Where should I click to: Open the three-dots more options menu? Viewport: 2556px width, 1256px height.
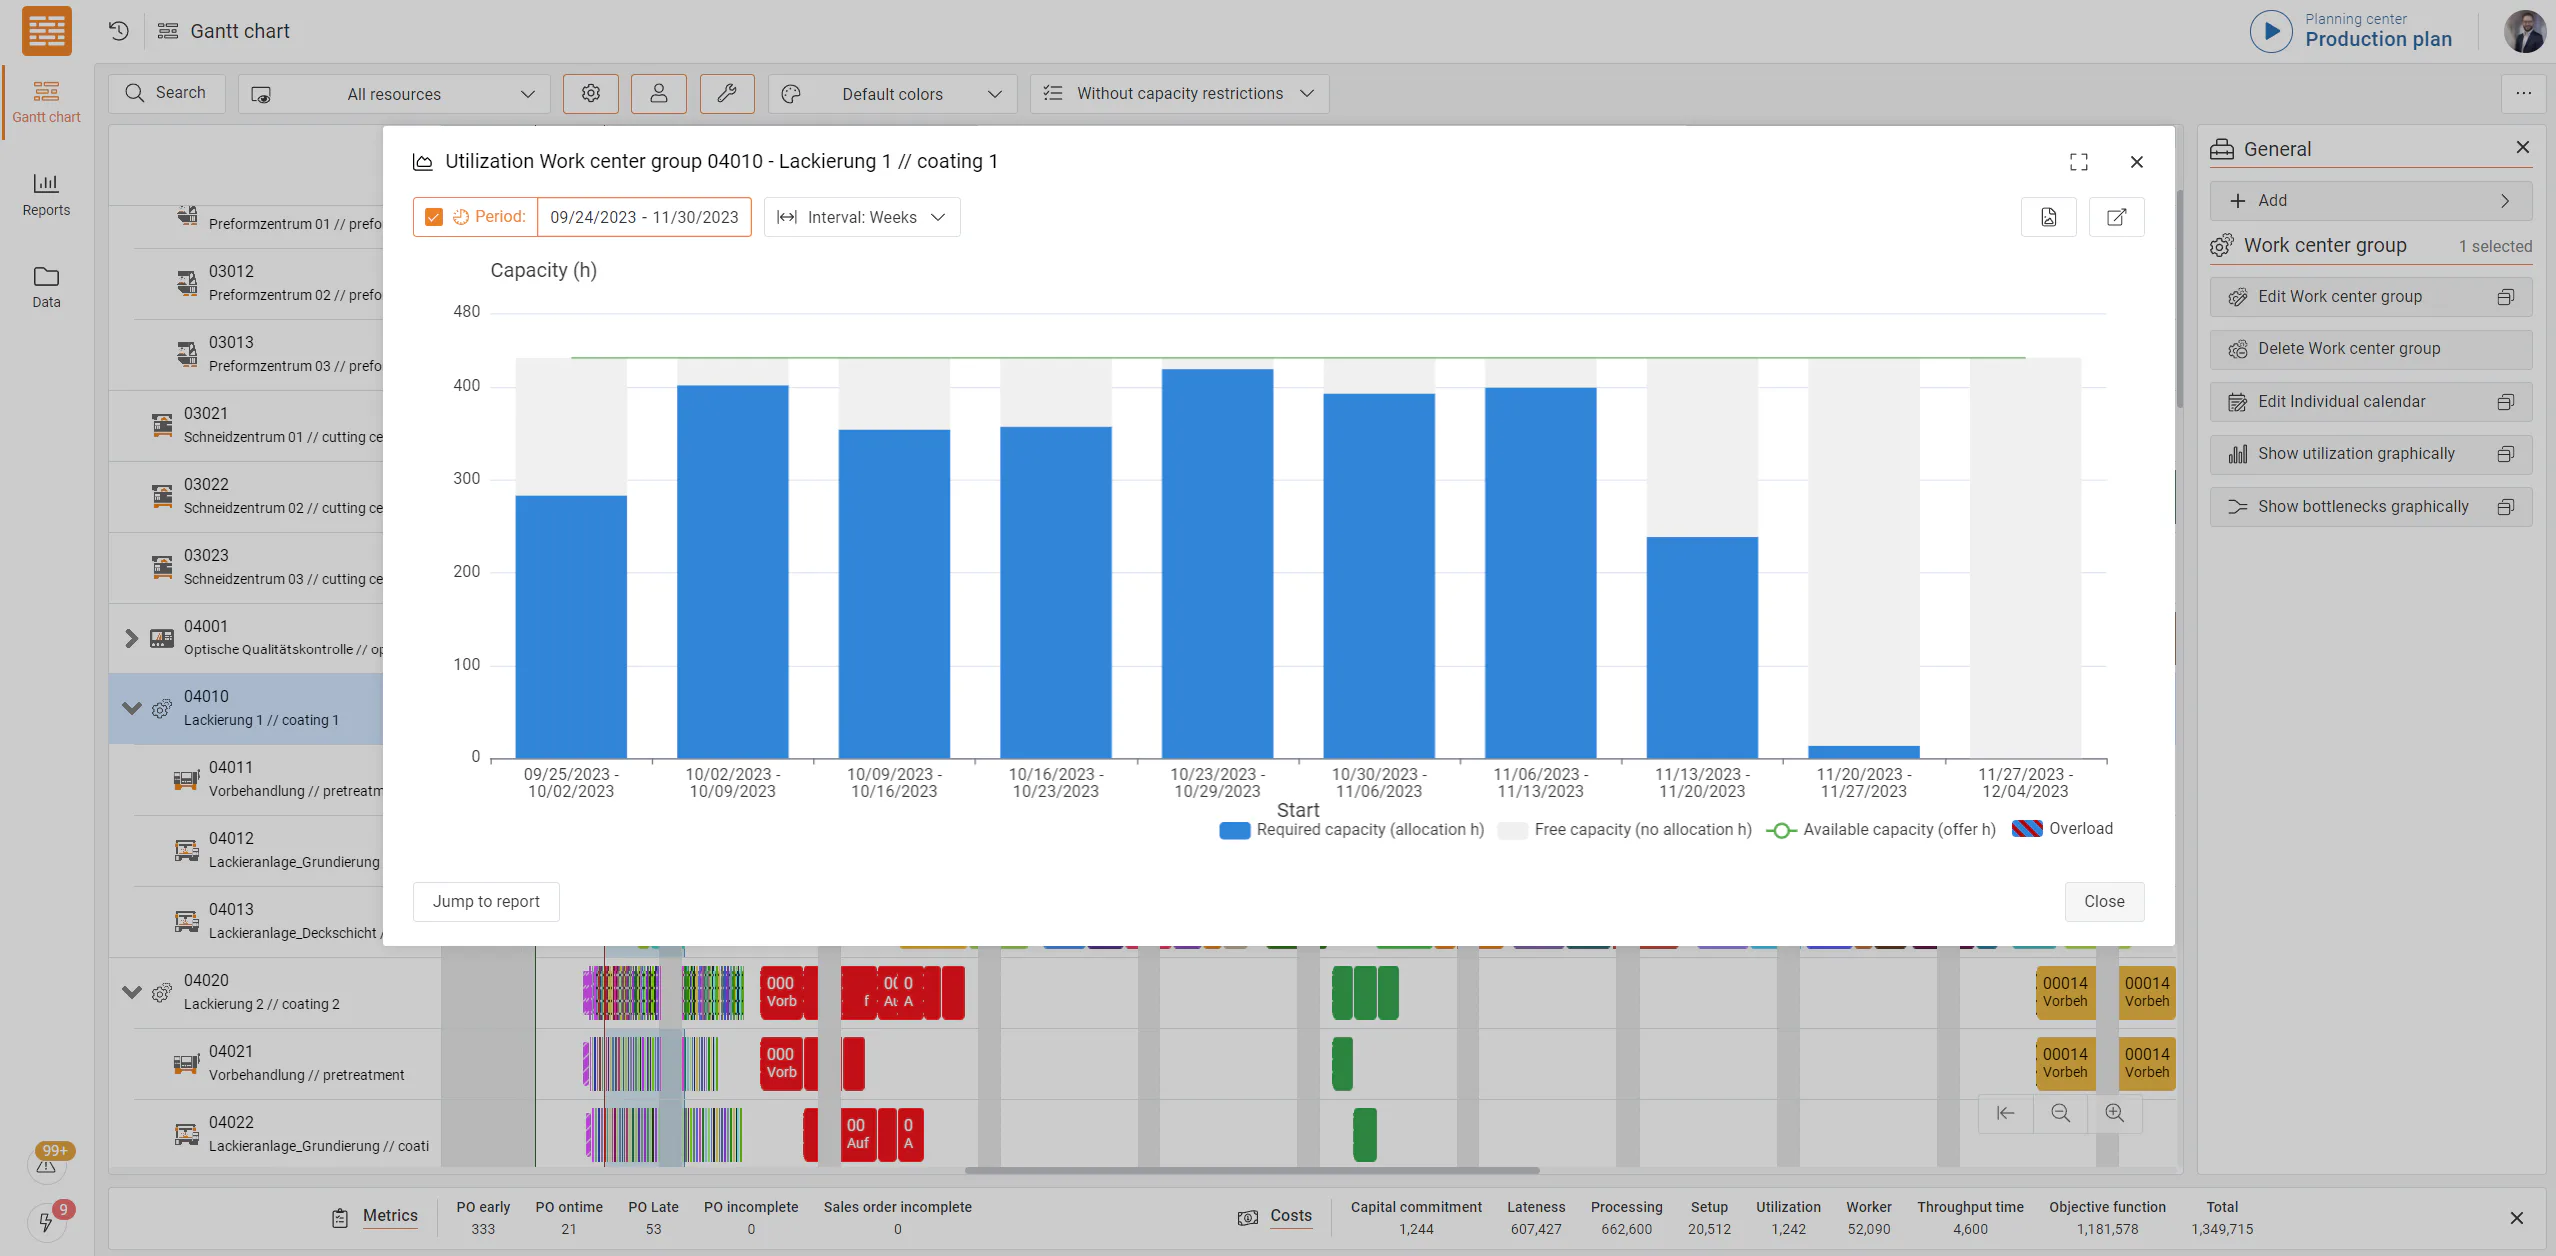(2523, 93)
